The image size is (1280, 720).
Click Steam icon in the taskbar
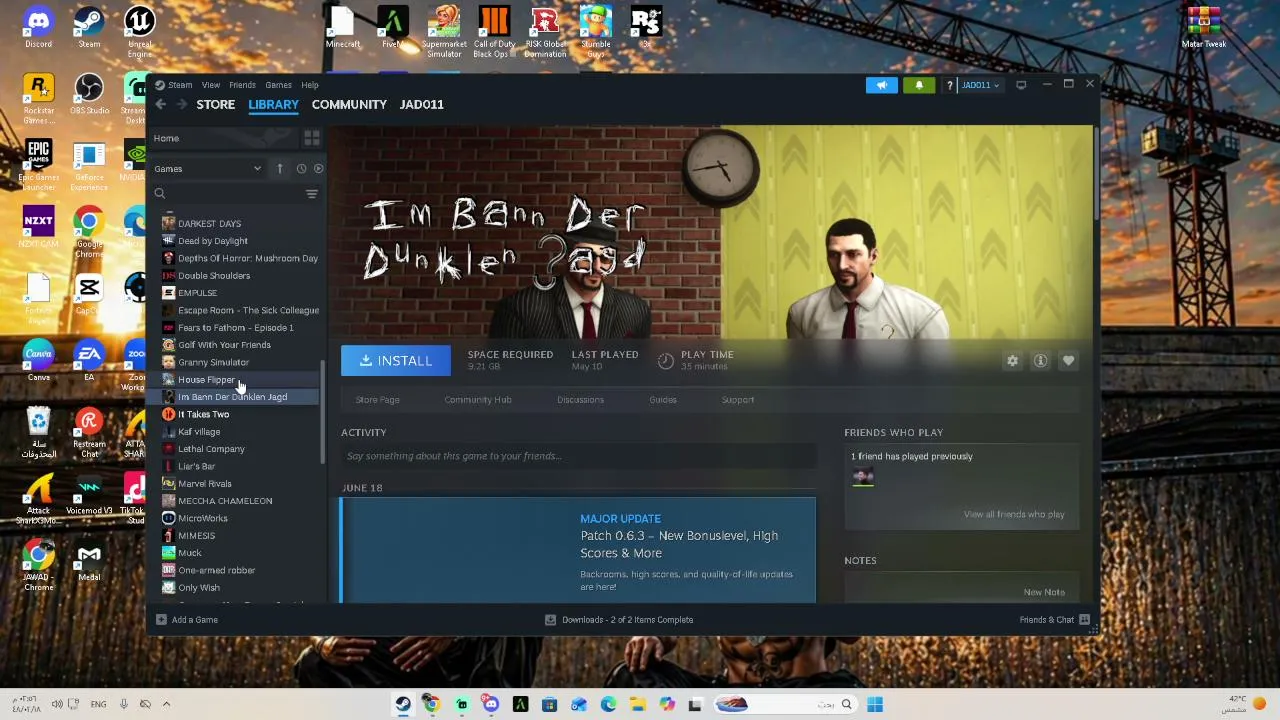[402, 704]
